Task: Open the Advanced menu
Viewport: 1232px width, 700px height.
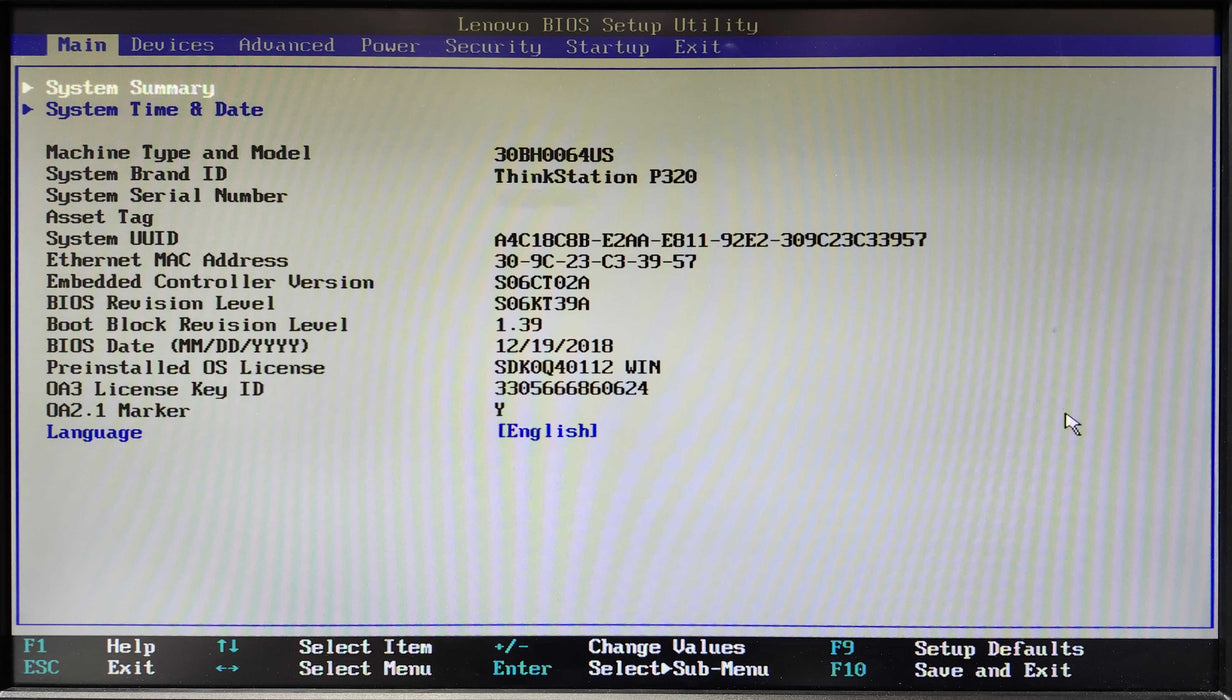Action: (287, 45)
